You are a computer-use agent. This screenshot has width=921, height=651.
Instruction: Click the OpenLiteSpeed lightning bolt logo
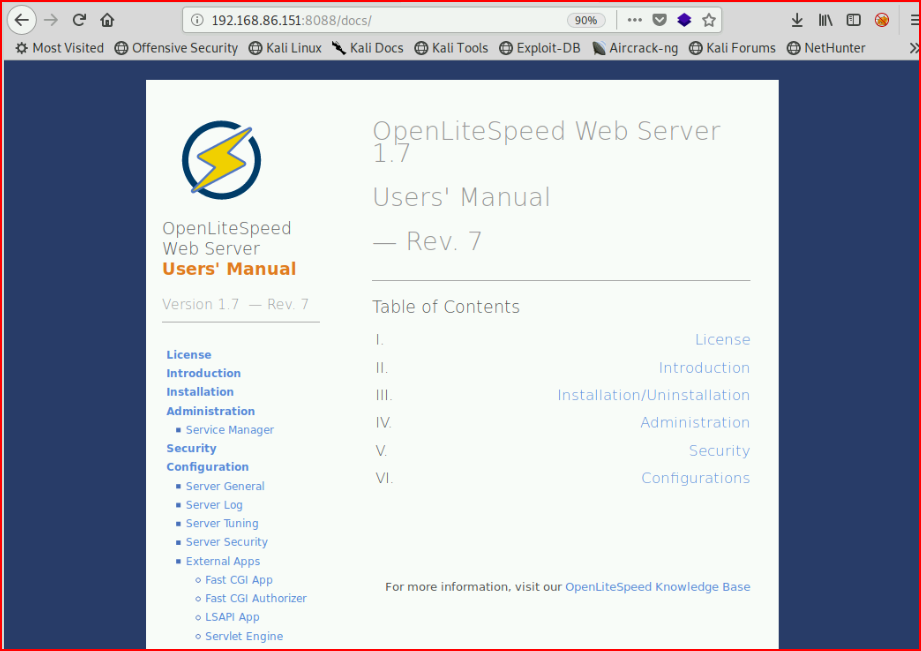(221, 160)
